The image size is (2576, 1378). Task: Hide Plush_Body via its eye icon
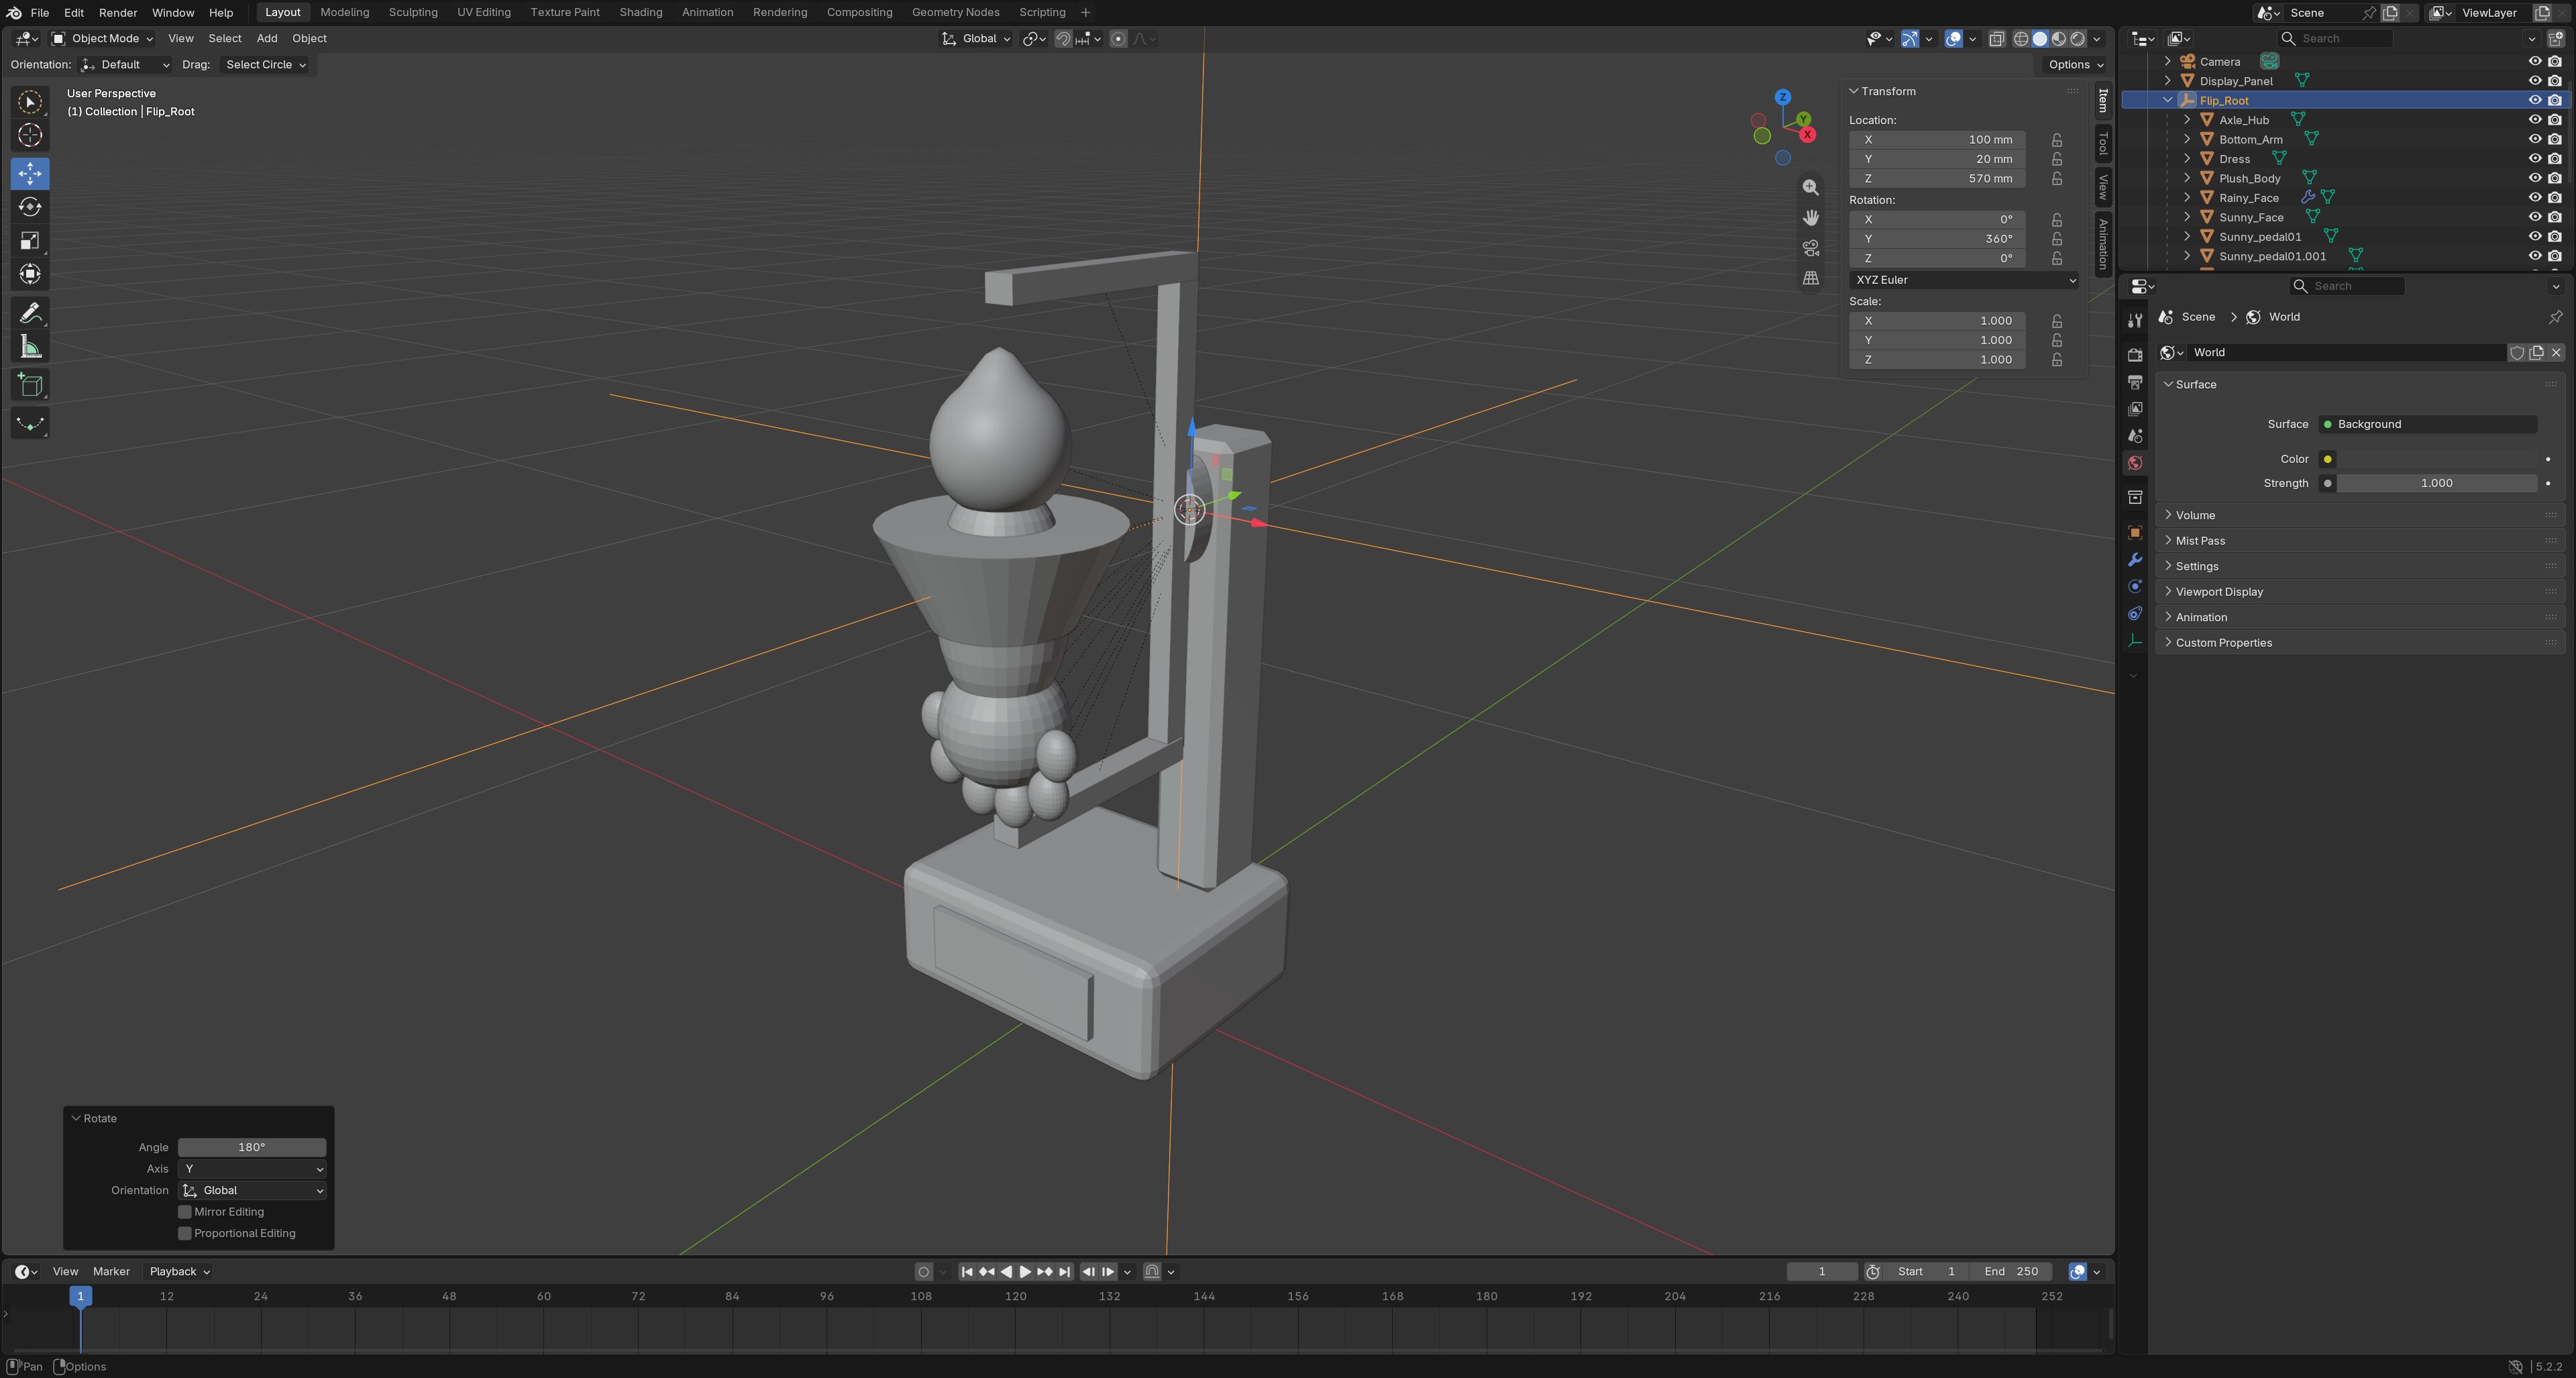click(2534, 178)
